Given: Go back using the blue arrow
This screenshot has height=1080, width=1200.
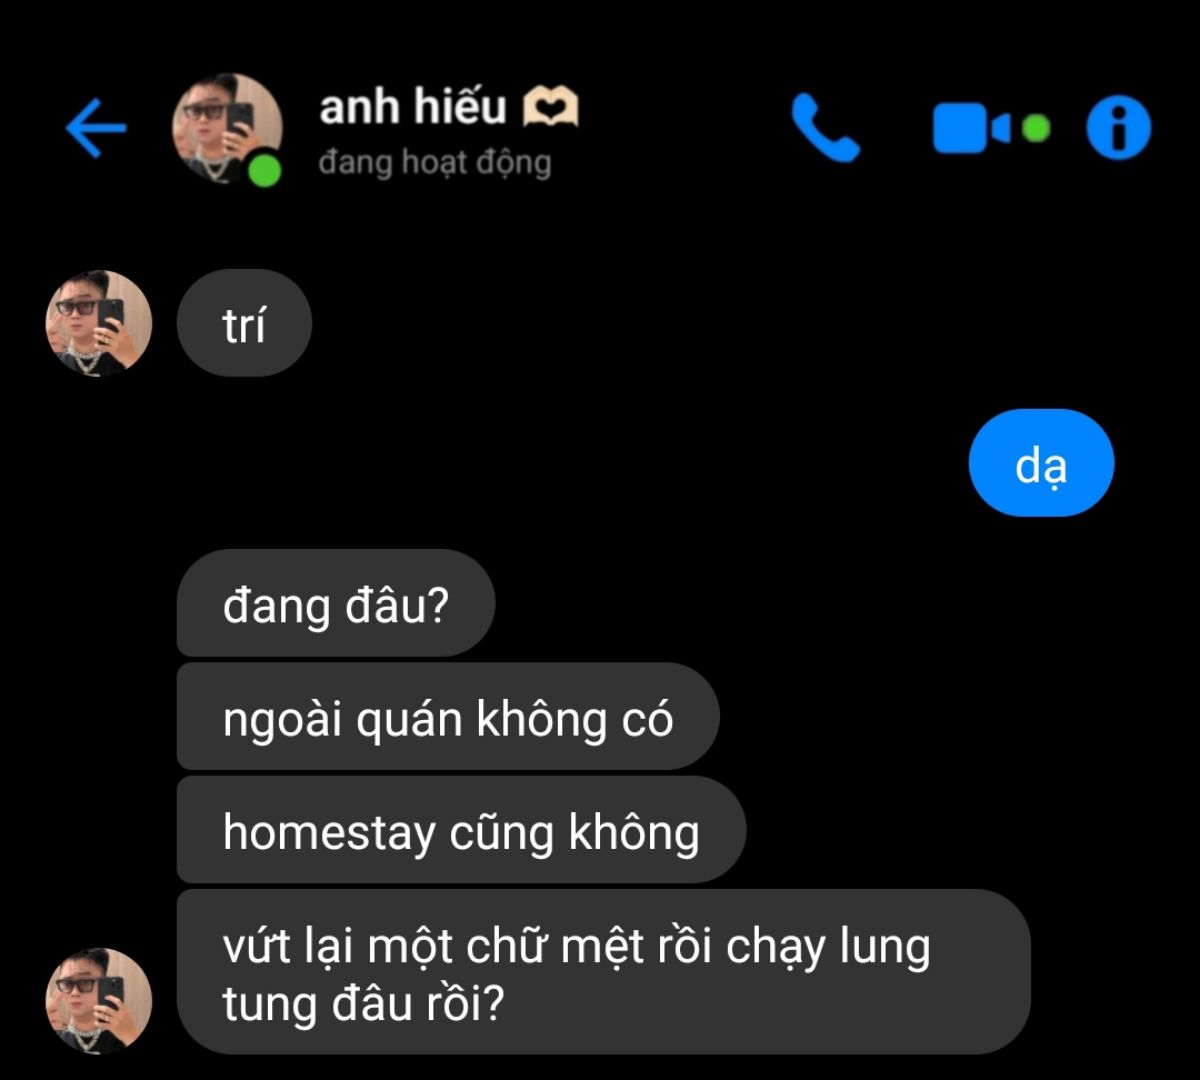Looking at the screenshot, I should click(x=96, y=128).
